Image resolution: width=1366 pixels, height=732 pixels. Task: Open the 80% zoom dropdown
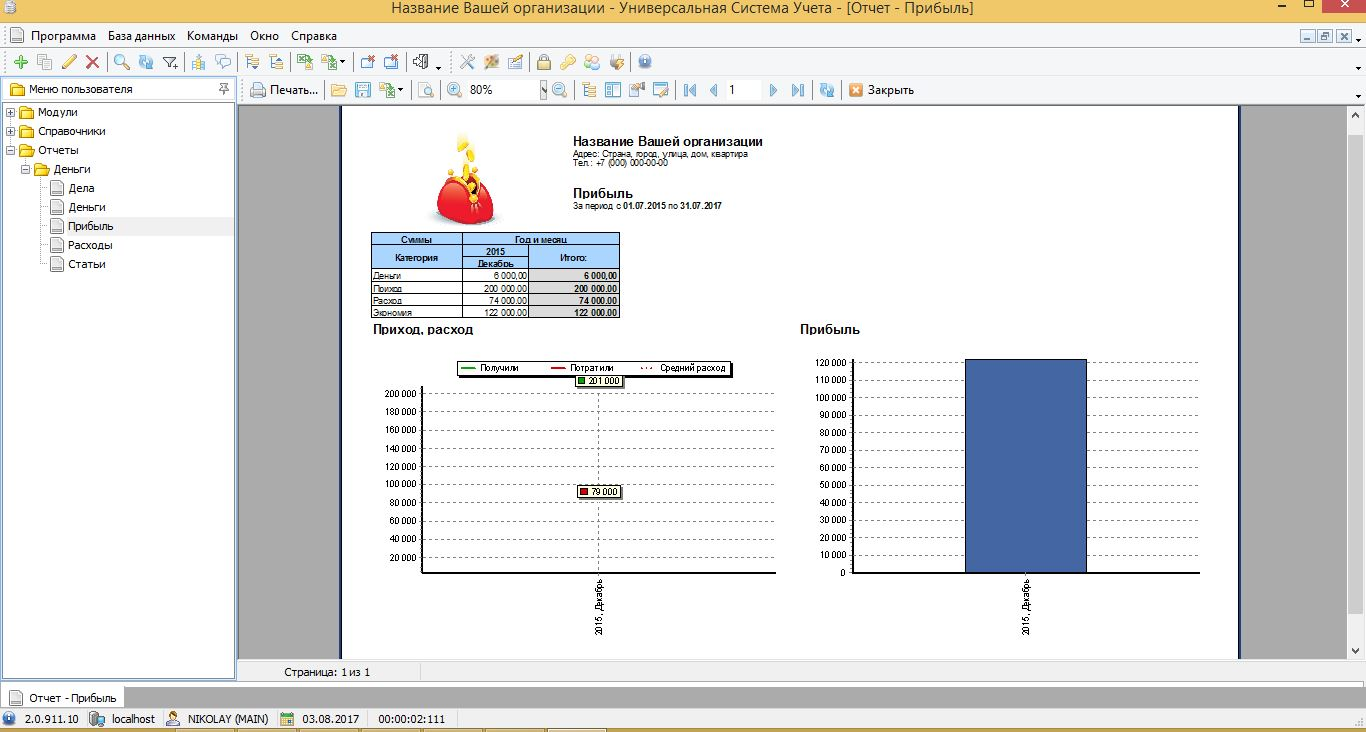(x=544, y=90)
